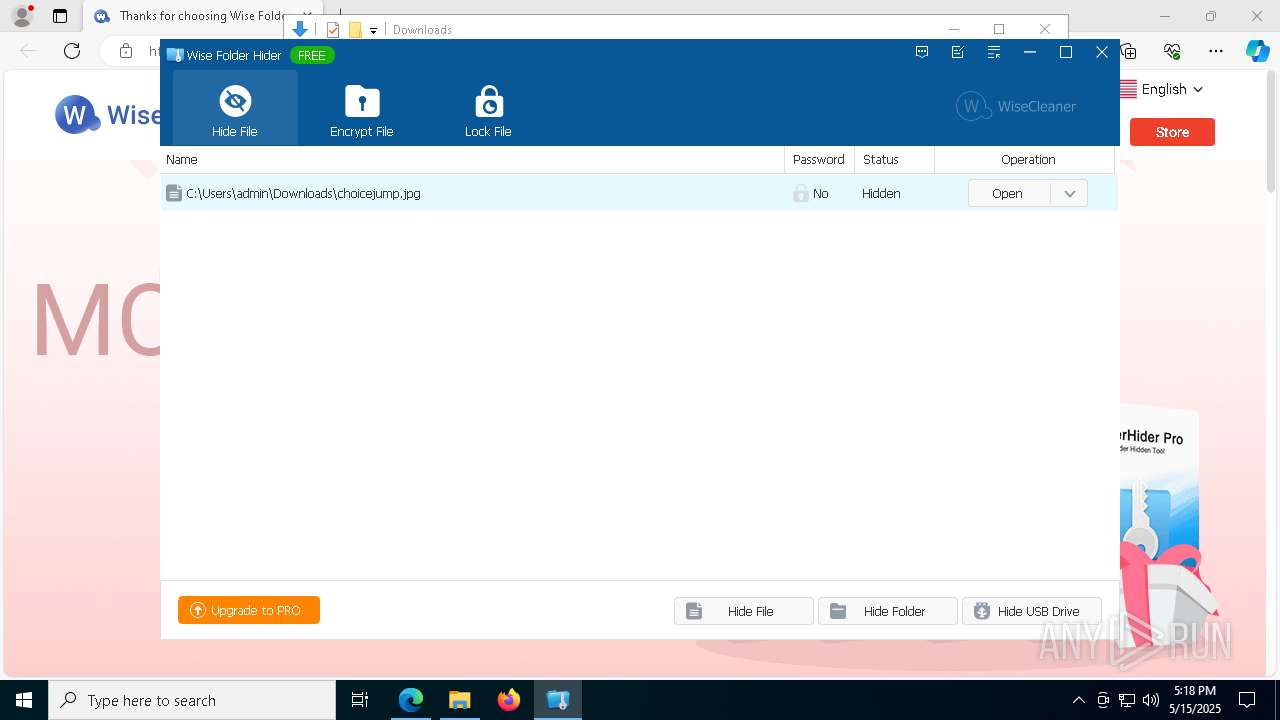Open the Wise Folder Hider settings menu icon
This screenshot has height=720, width=1280.
tap(994, 53)
